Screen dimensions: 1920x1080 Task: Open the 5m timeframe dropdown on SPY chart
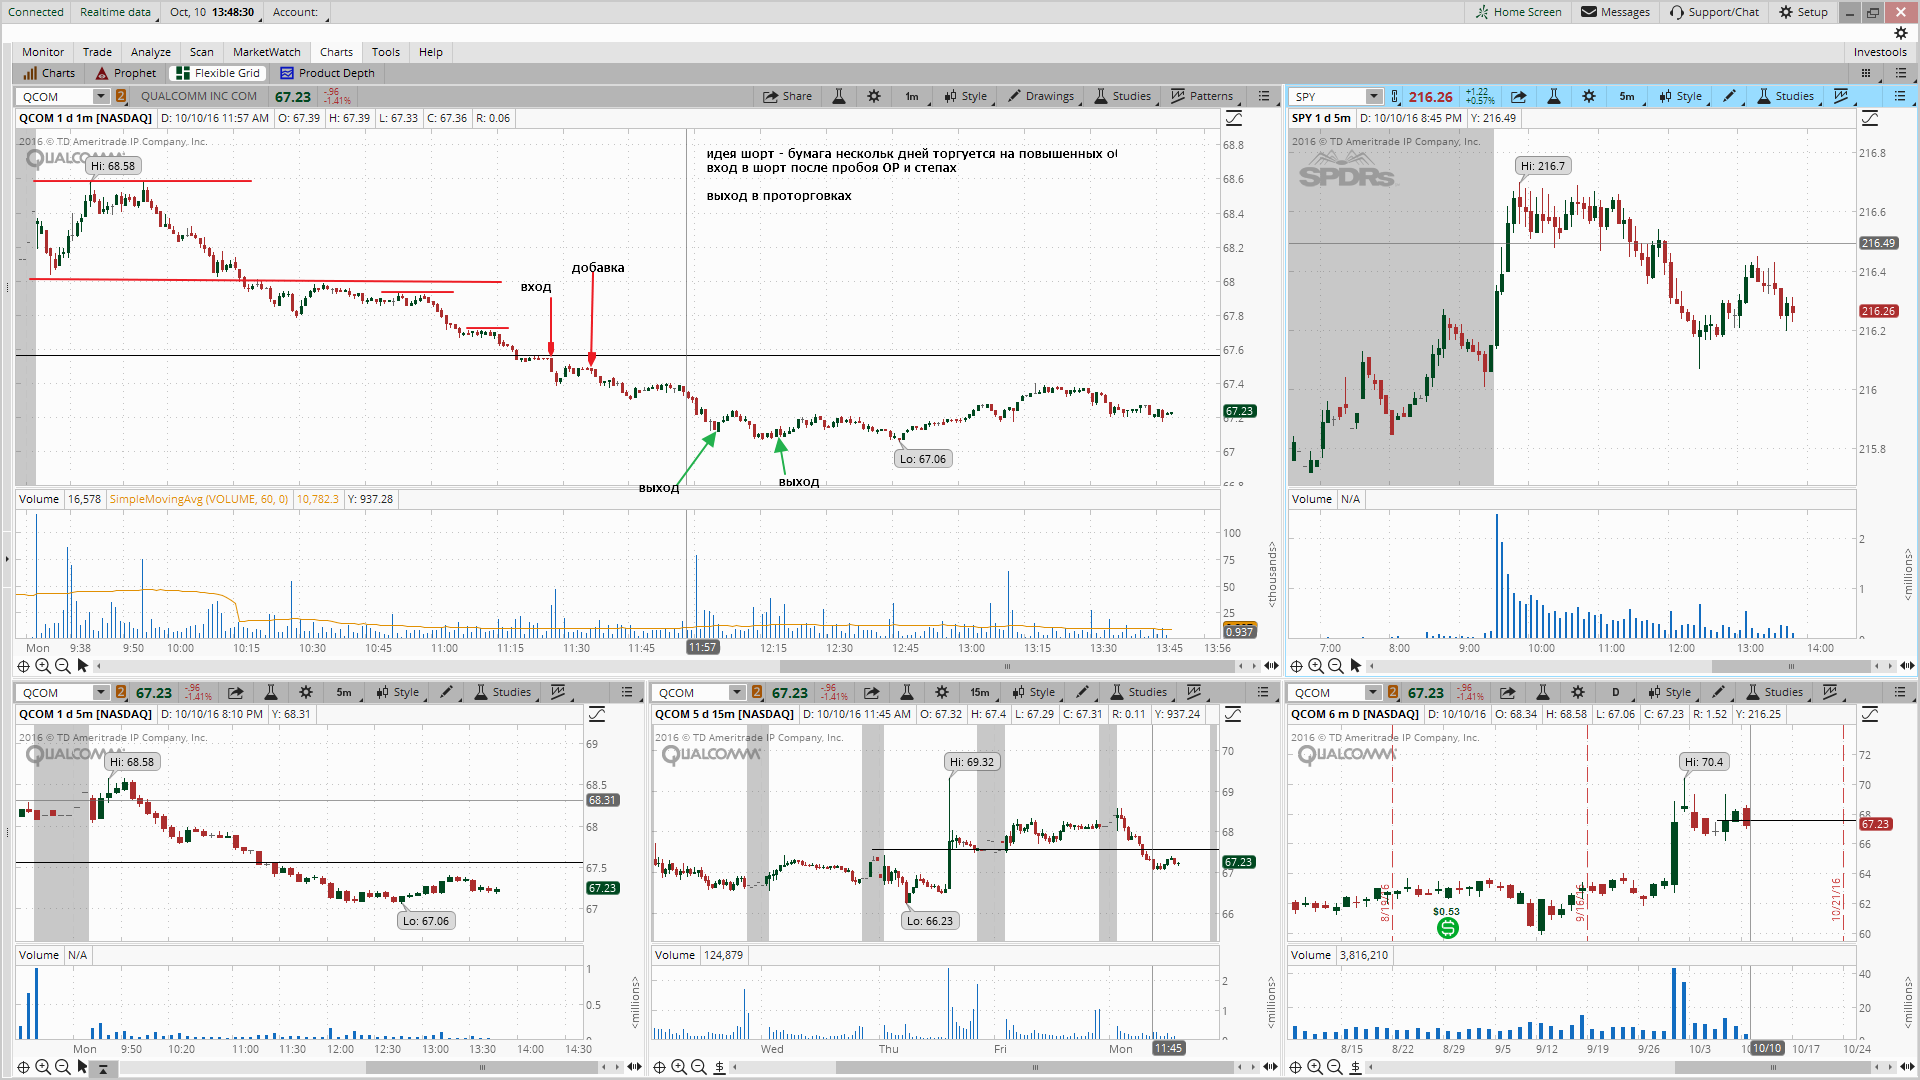(x=1628, y=96)
